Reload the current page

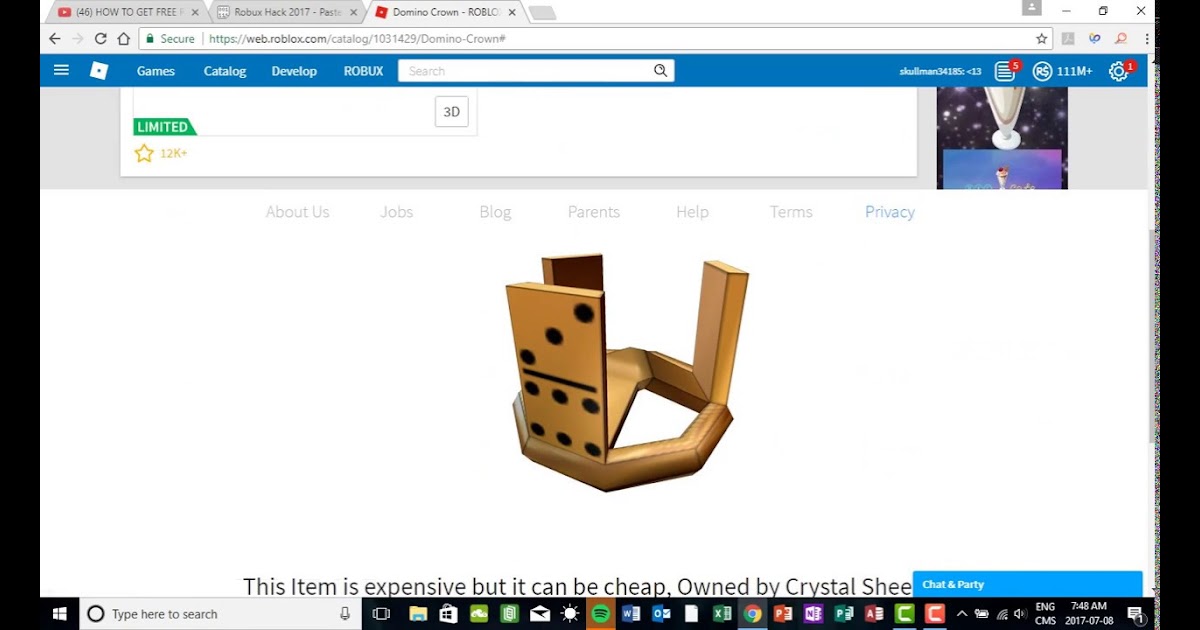click(x=100, y=39)
